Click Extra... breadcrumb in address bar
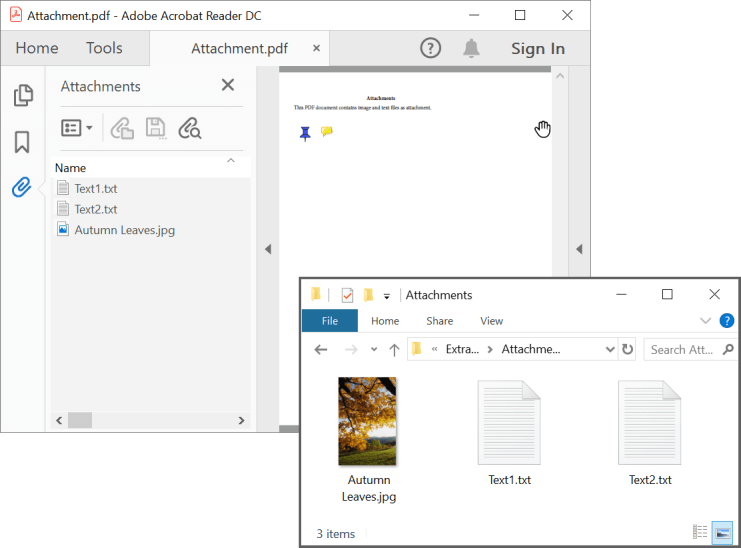 point(462,349)
